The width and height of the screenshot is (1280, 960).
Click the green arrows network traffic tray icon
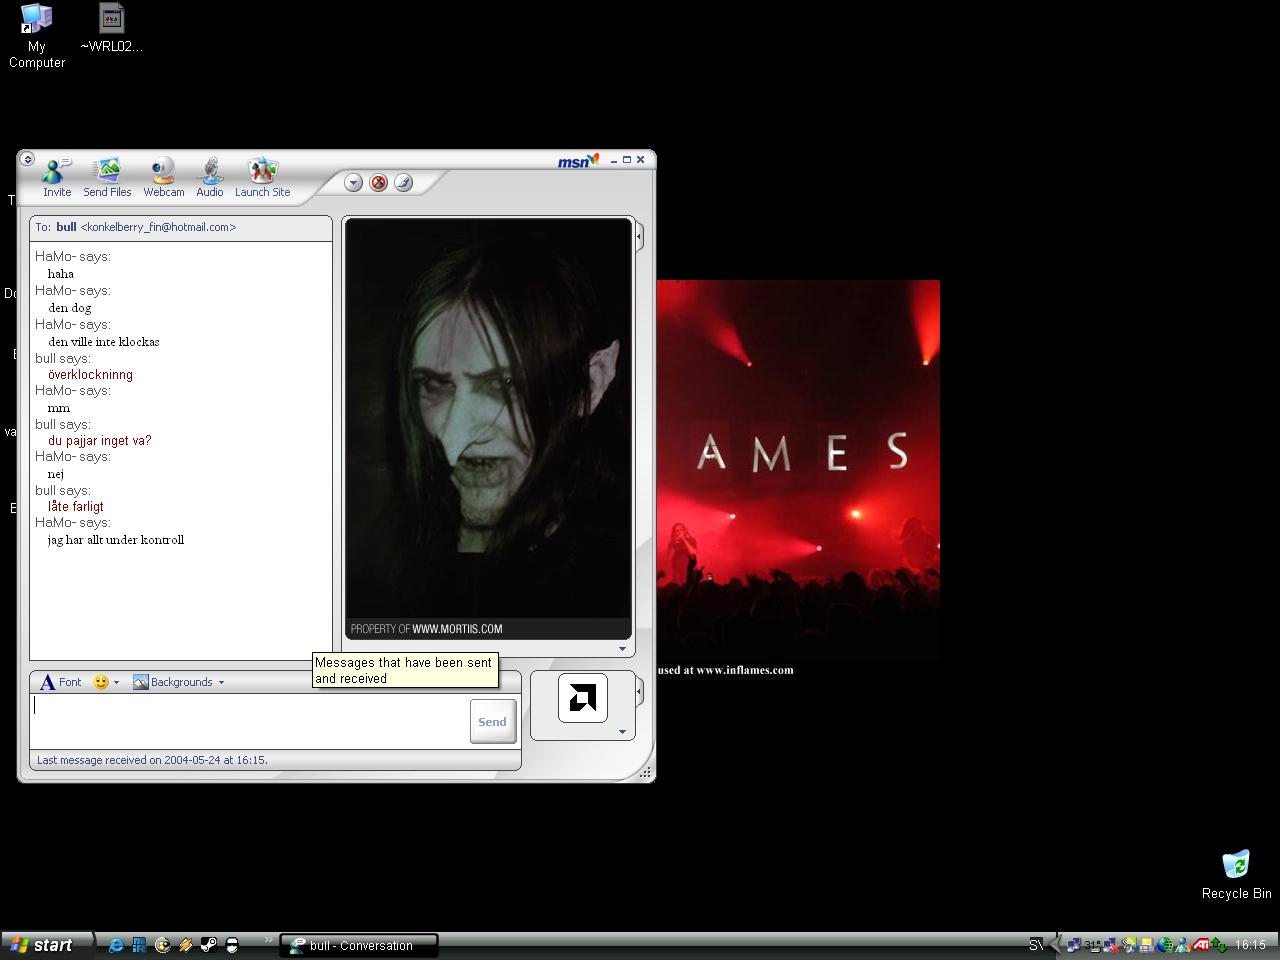1219,945
